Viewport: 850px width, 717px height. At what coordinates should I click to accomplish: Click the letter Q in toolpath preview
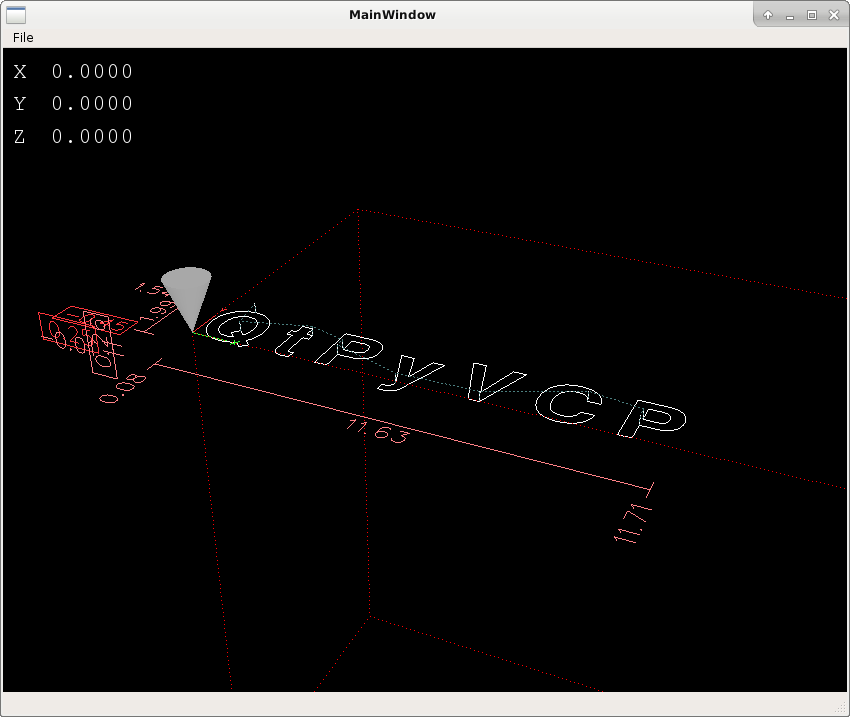[238, 328]
